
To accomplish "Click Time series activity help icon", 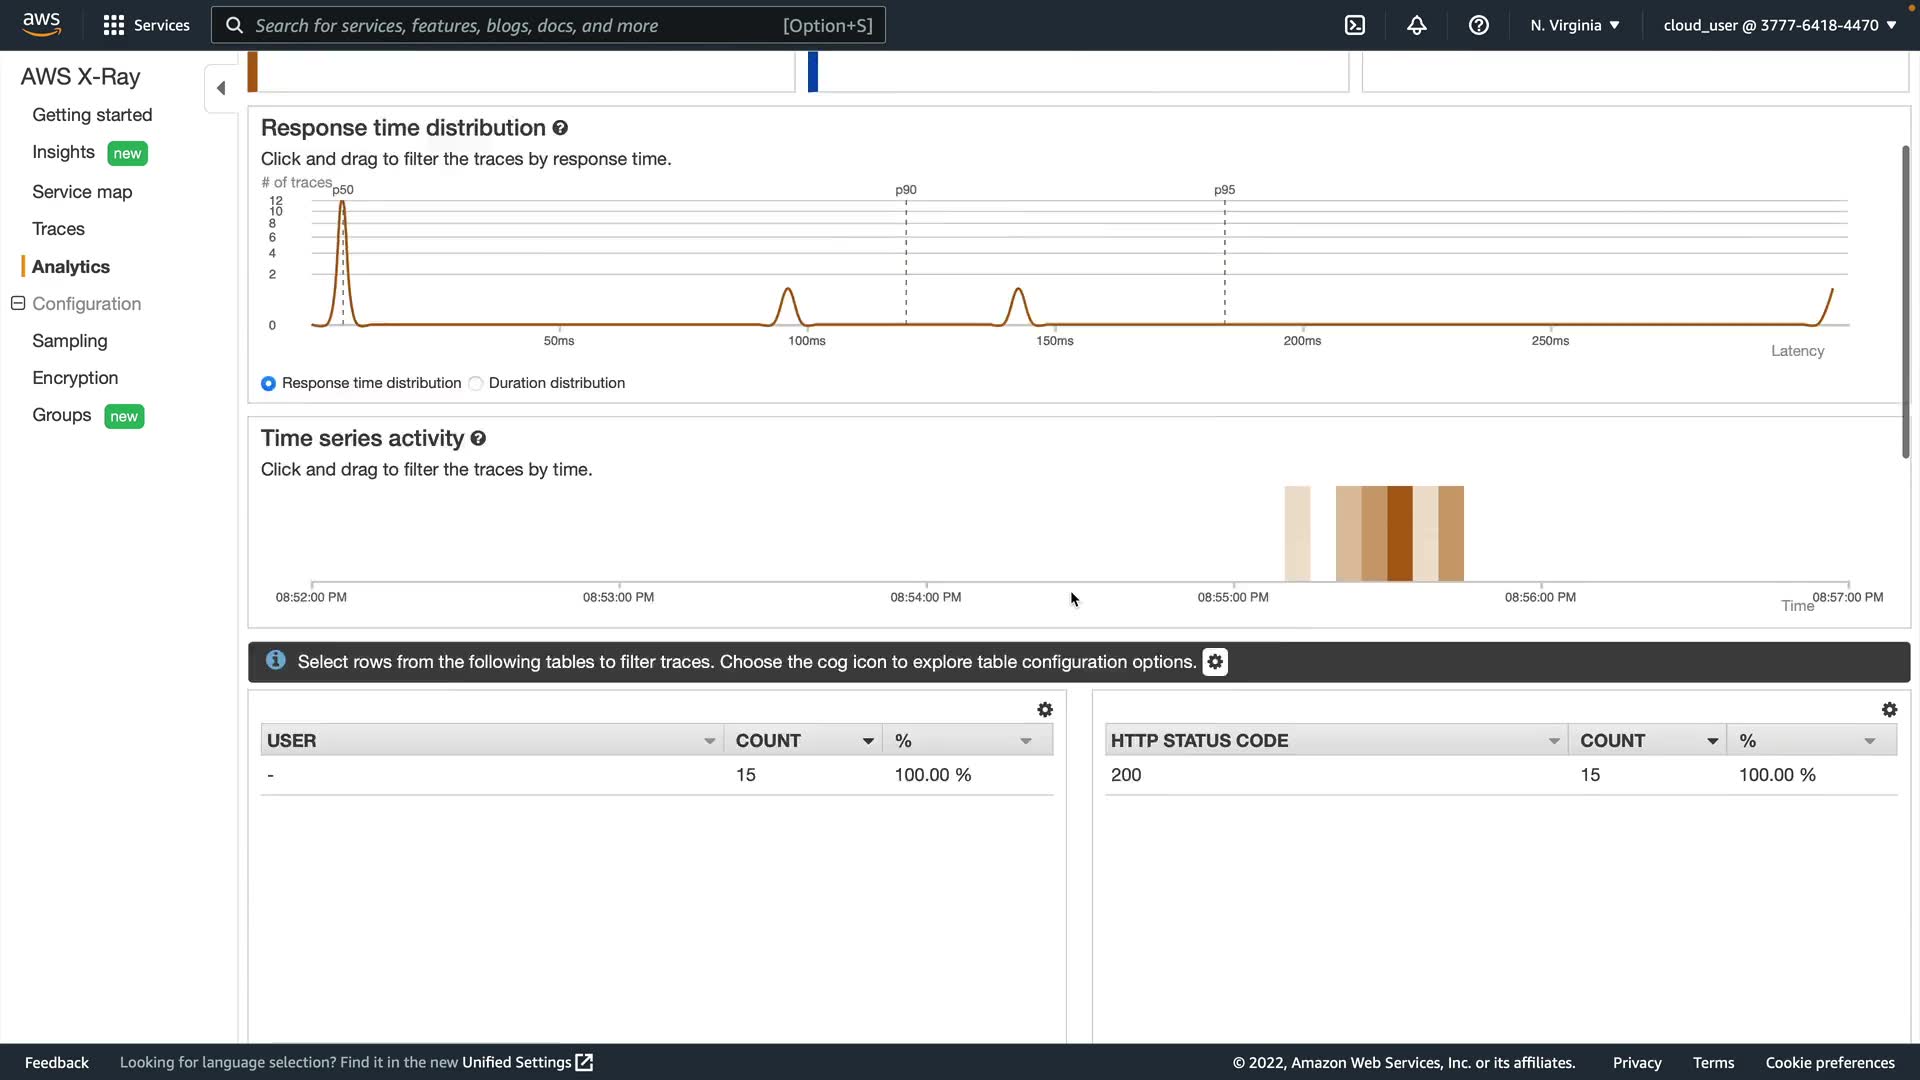I will coord(478,438).
